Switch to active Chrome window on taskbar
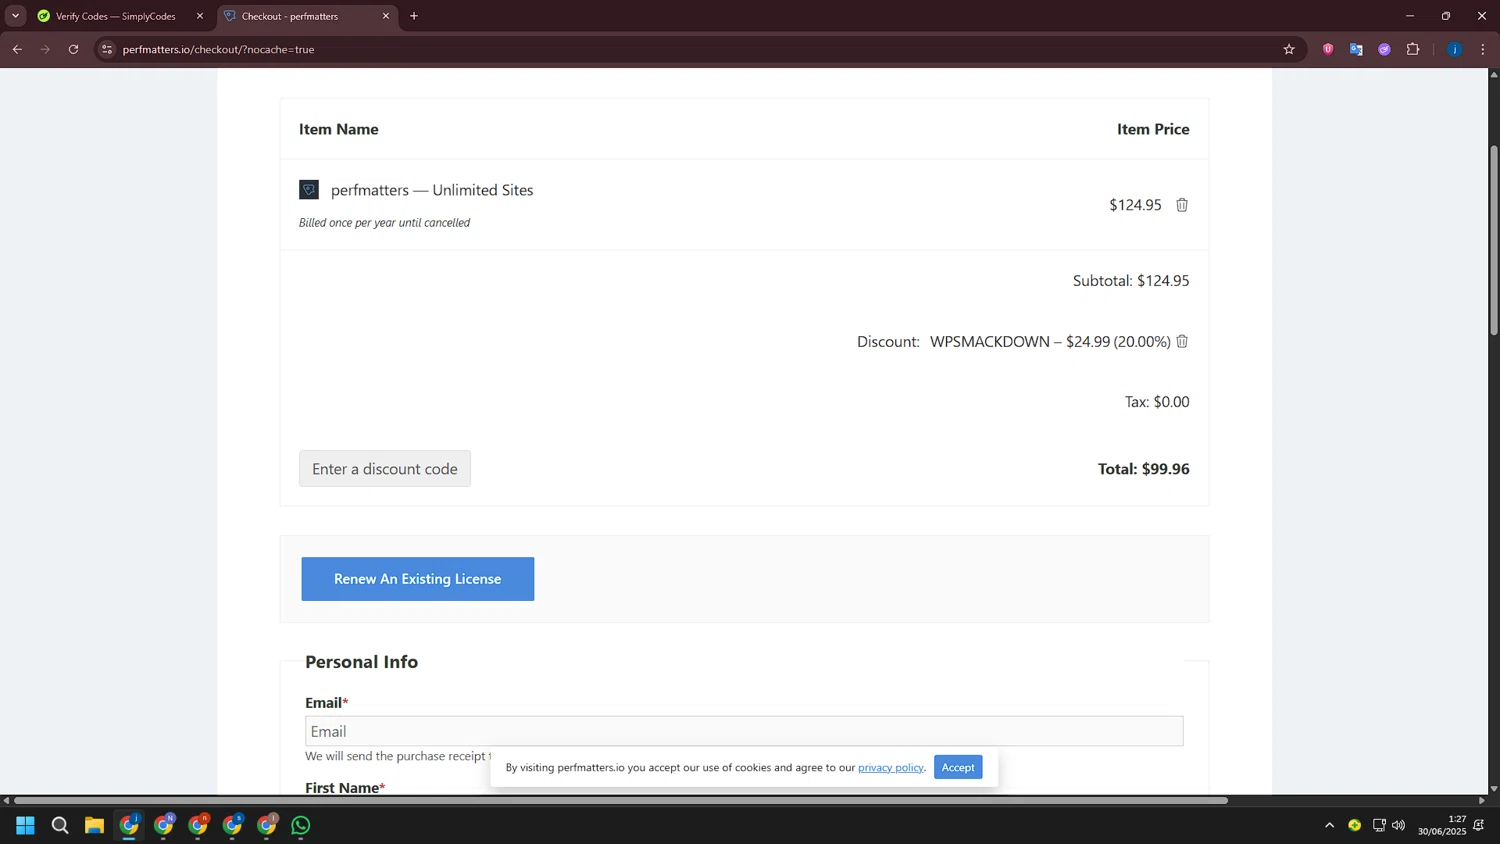The image size is (1500, 844). (x=129, y=825)
